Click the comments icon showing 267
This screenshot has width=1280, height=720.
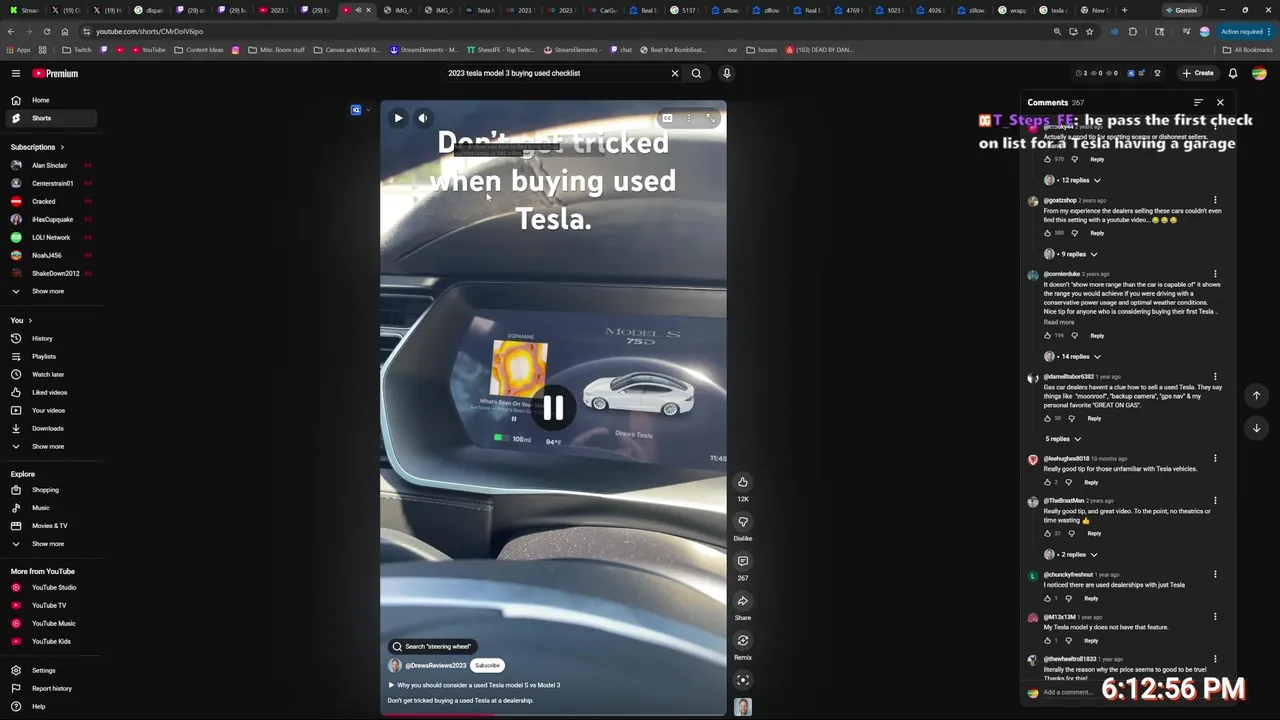[x=743, y=562]
